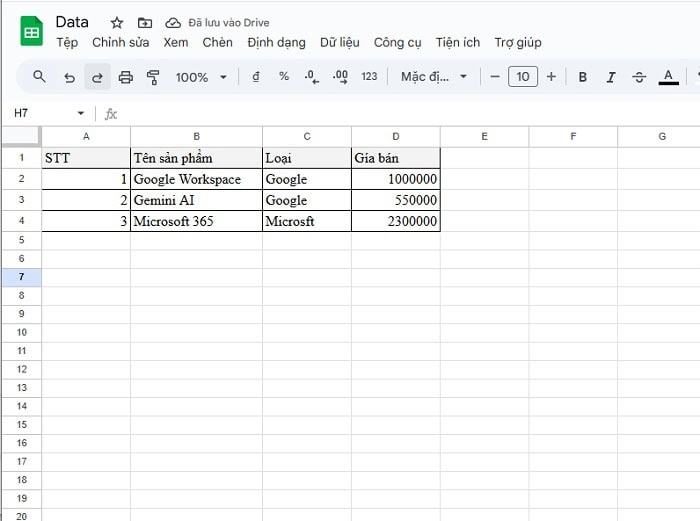The width and height of the screenshot is (700, 521).
Task: Undo the last action
Action: point(69,77)
